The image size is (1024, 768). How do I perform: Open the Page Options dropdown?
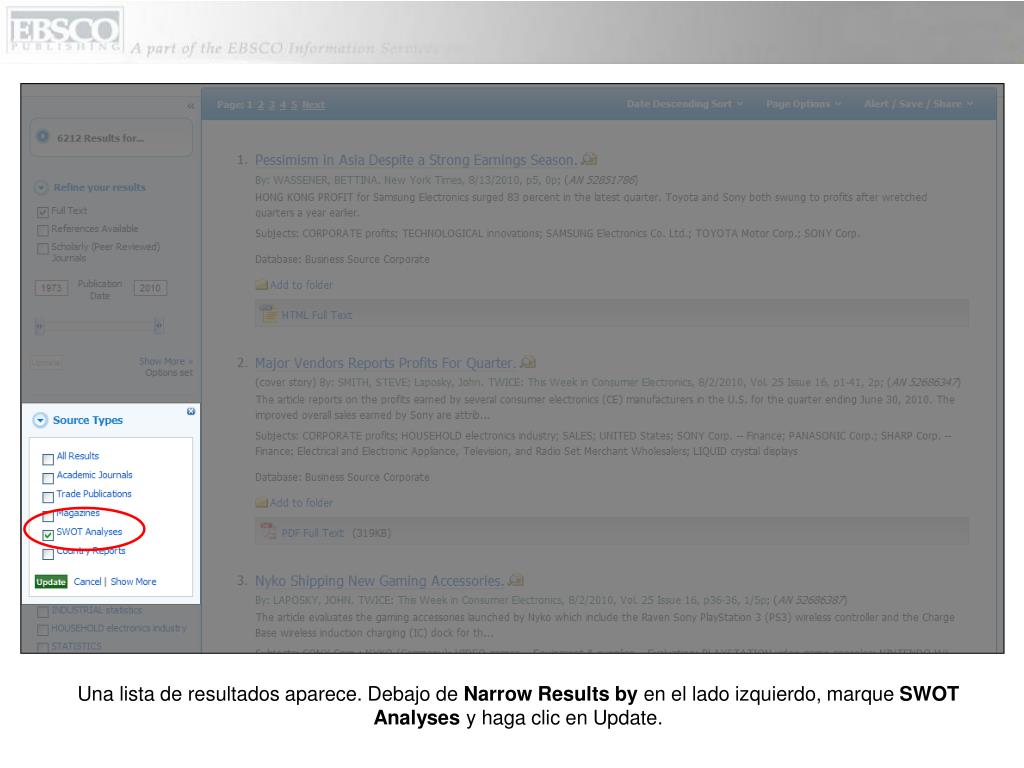point(803,104)
